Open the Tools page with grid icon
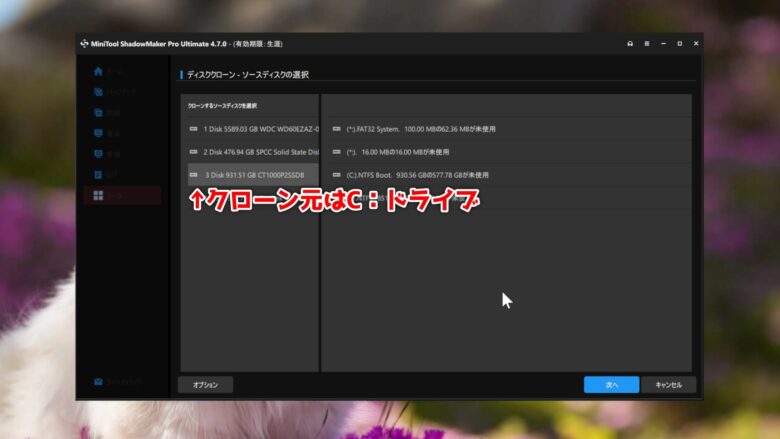 tap(98, 195)
